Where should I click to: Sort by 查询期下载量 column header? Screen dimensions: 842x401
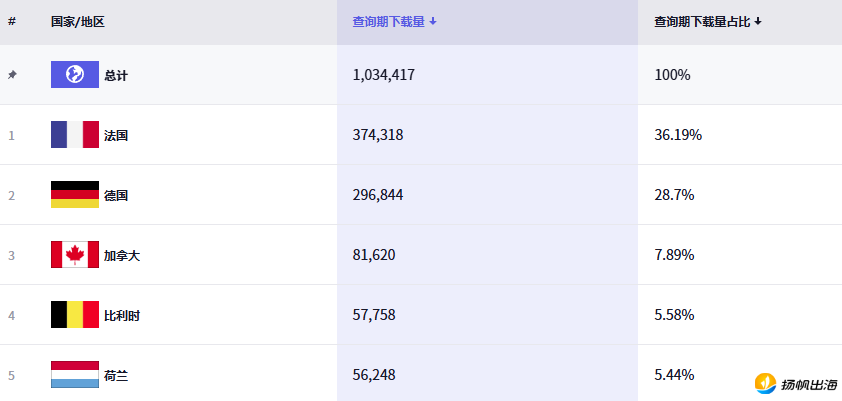click(x=394, y=21)
